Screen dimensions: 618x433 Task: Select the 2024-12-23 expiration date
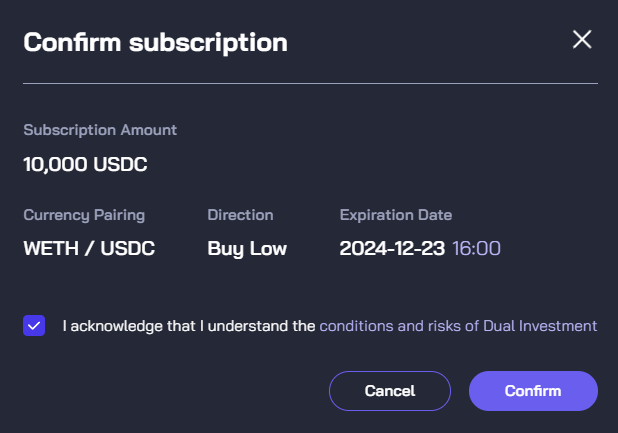click(392, 248)
